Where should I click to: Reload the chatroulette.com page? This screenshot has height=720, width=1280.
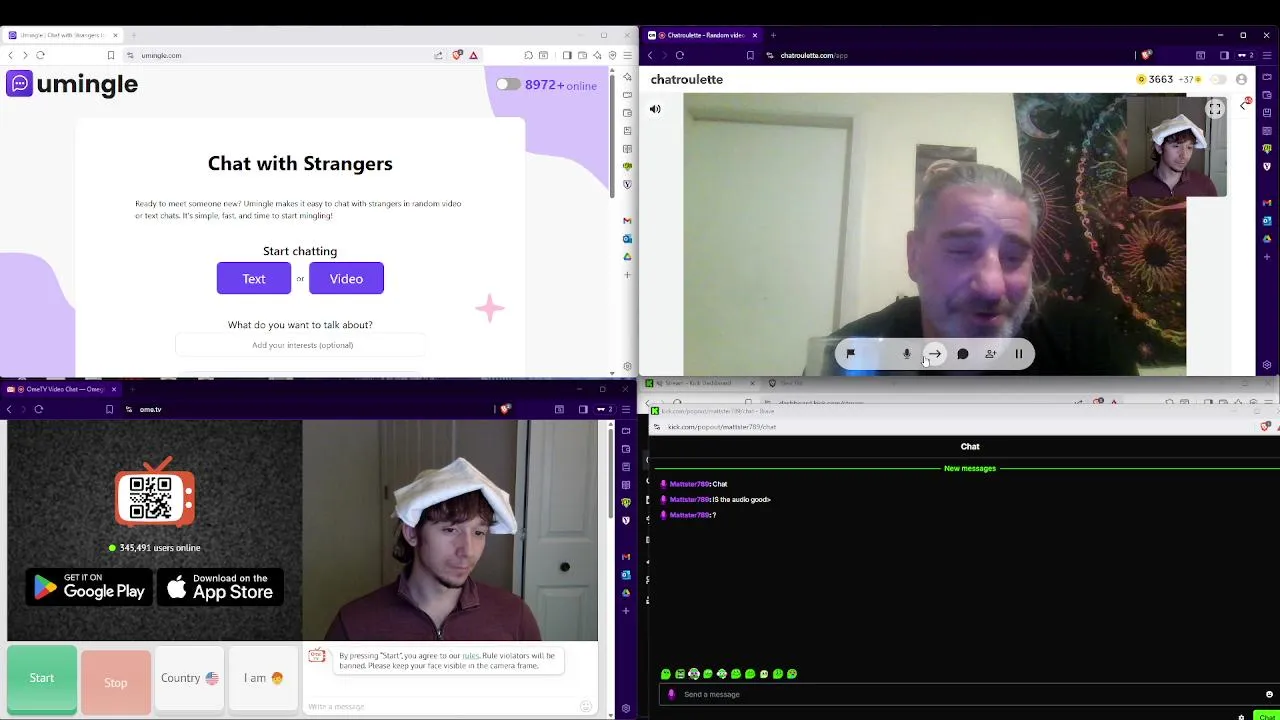tap(680, 55)
